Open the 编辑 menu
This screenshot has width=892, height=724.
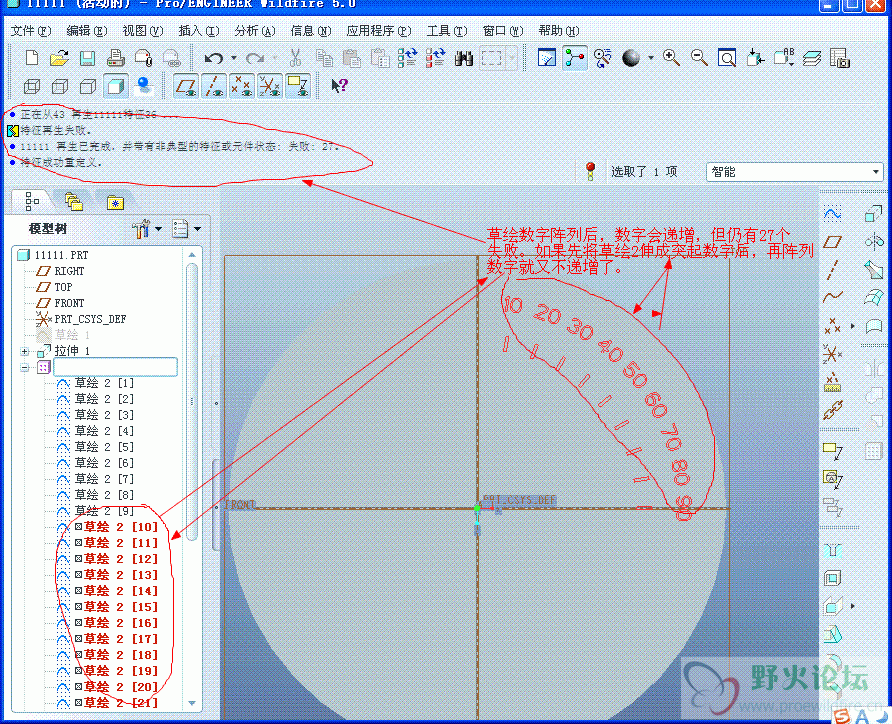(x=86, y=31)
